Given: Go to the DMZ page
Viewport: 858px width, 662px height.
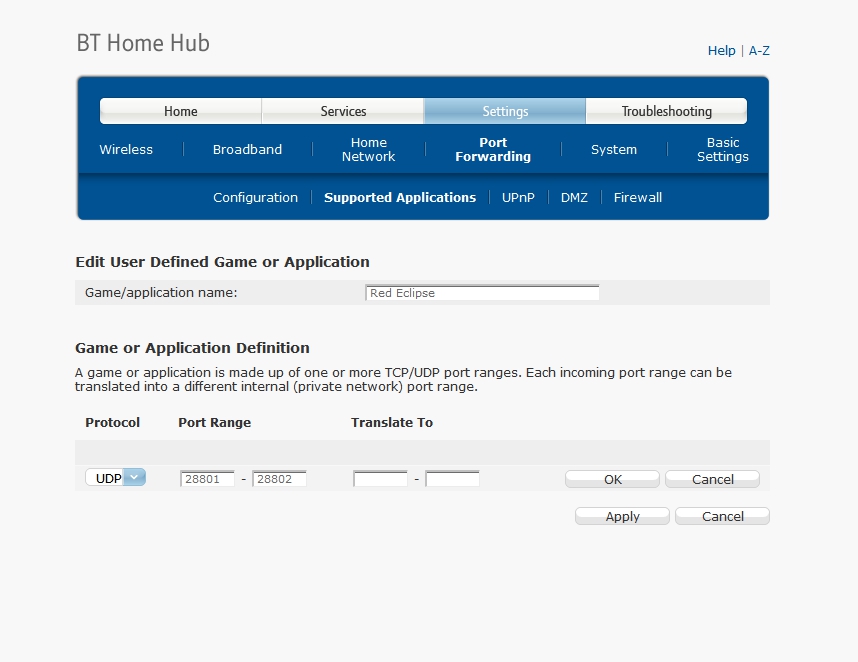Looking at the screenshot, I should [574, 198].
